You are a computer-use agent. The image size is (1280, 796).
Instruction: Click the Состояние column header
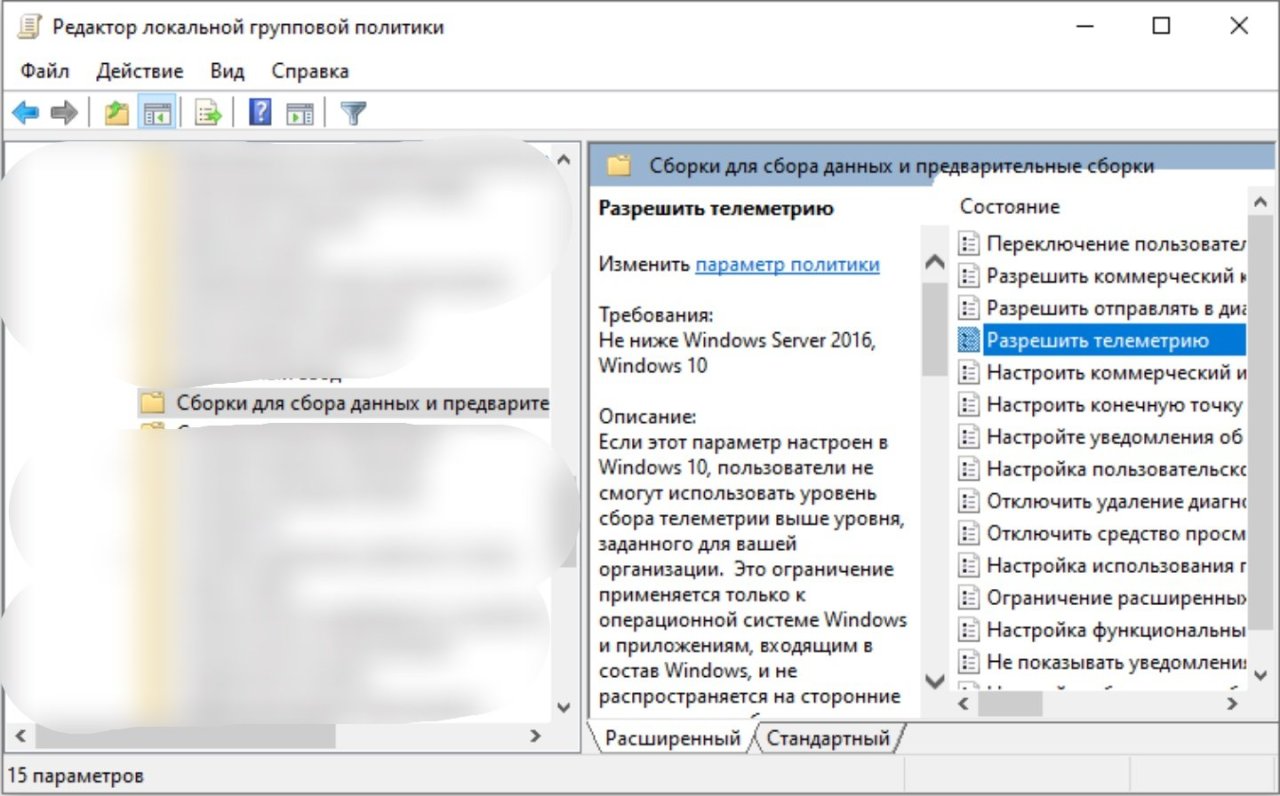click(x=1009, y=207)
